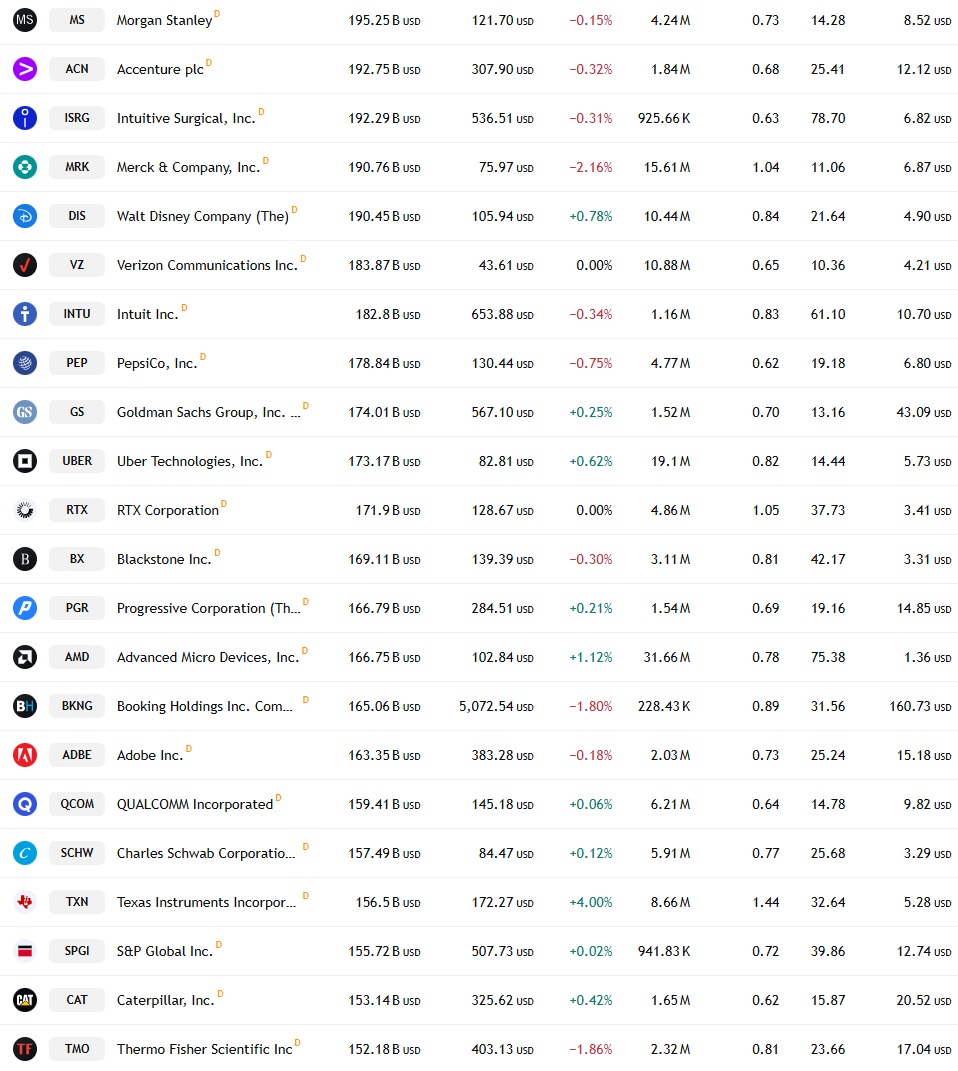
Task: Open the MS ticker symbol
Action: (x=77, y=20)
